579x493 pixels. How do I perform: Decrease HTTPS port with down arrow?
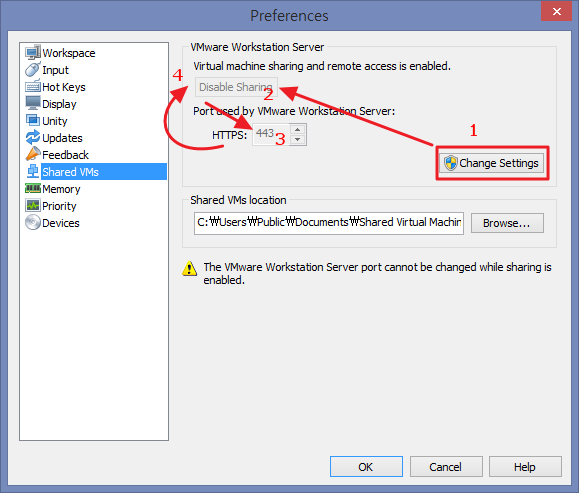(298, 140)
